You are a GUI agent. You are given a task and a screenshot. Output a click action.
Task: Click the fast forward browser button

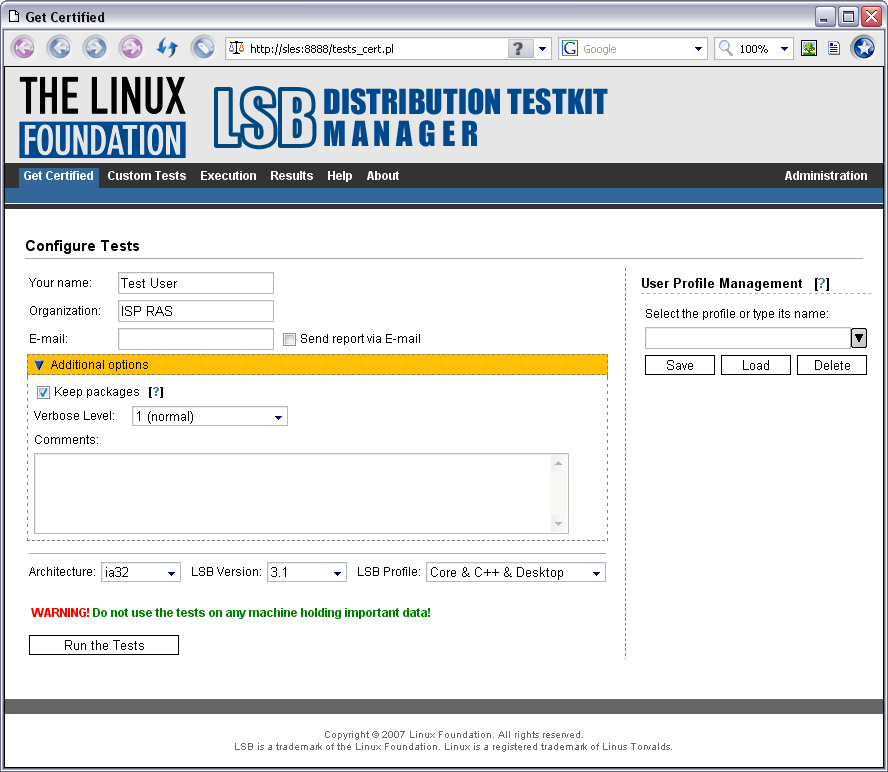click(131, 48)
